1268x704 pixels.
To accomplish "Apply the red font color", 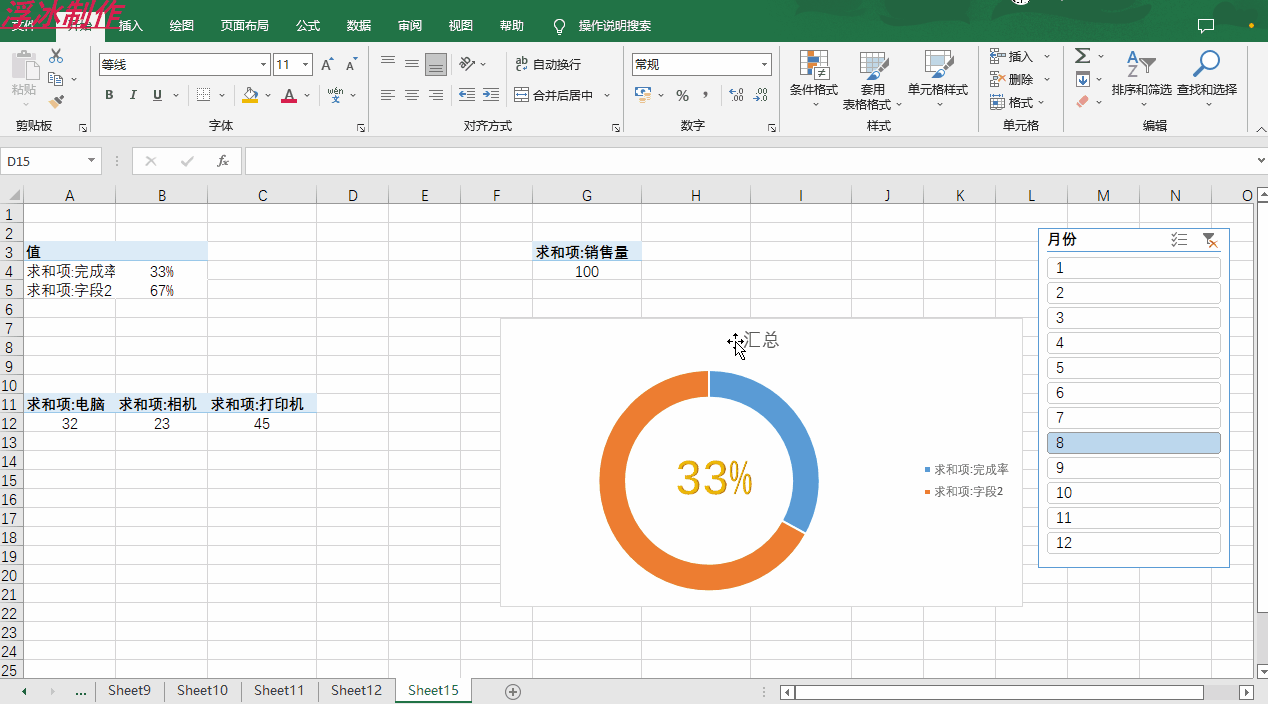I will tap(289, 95).
